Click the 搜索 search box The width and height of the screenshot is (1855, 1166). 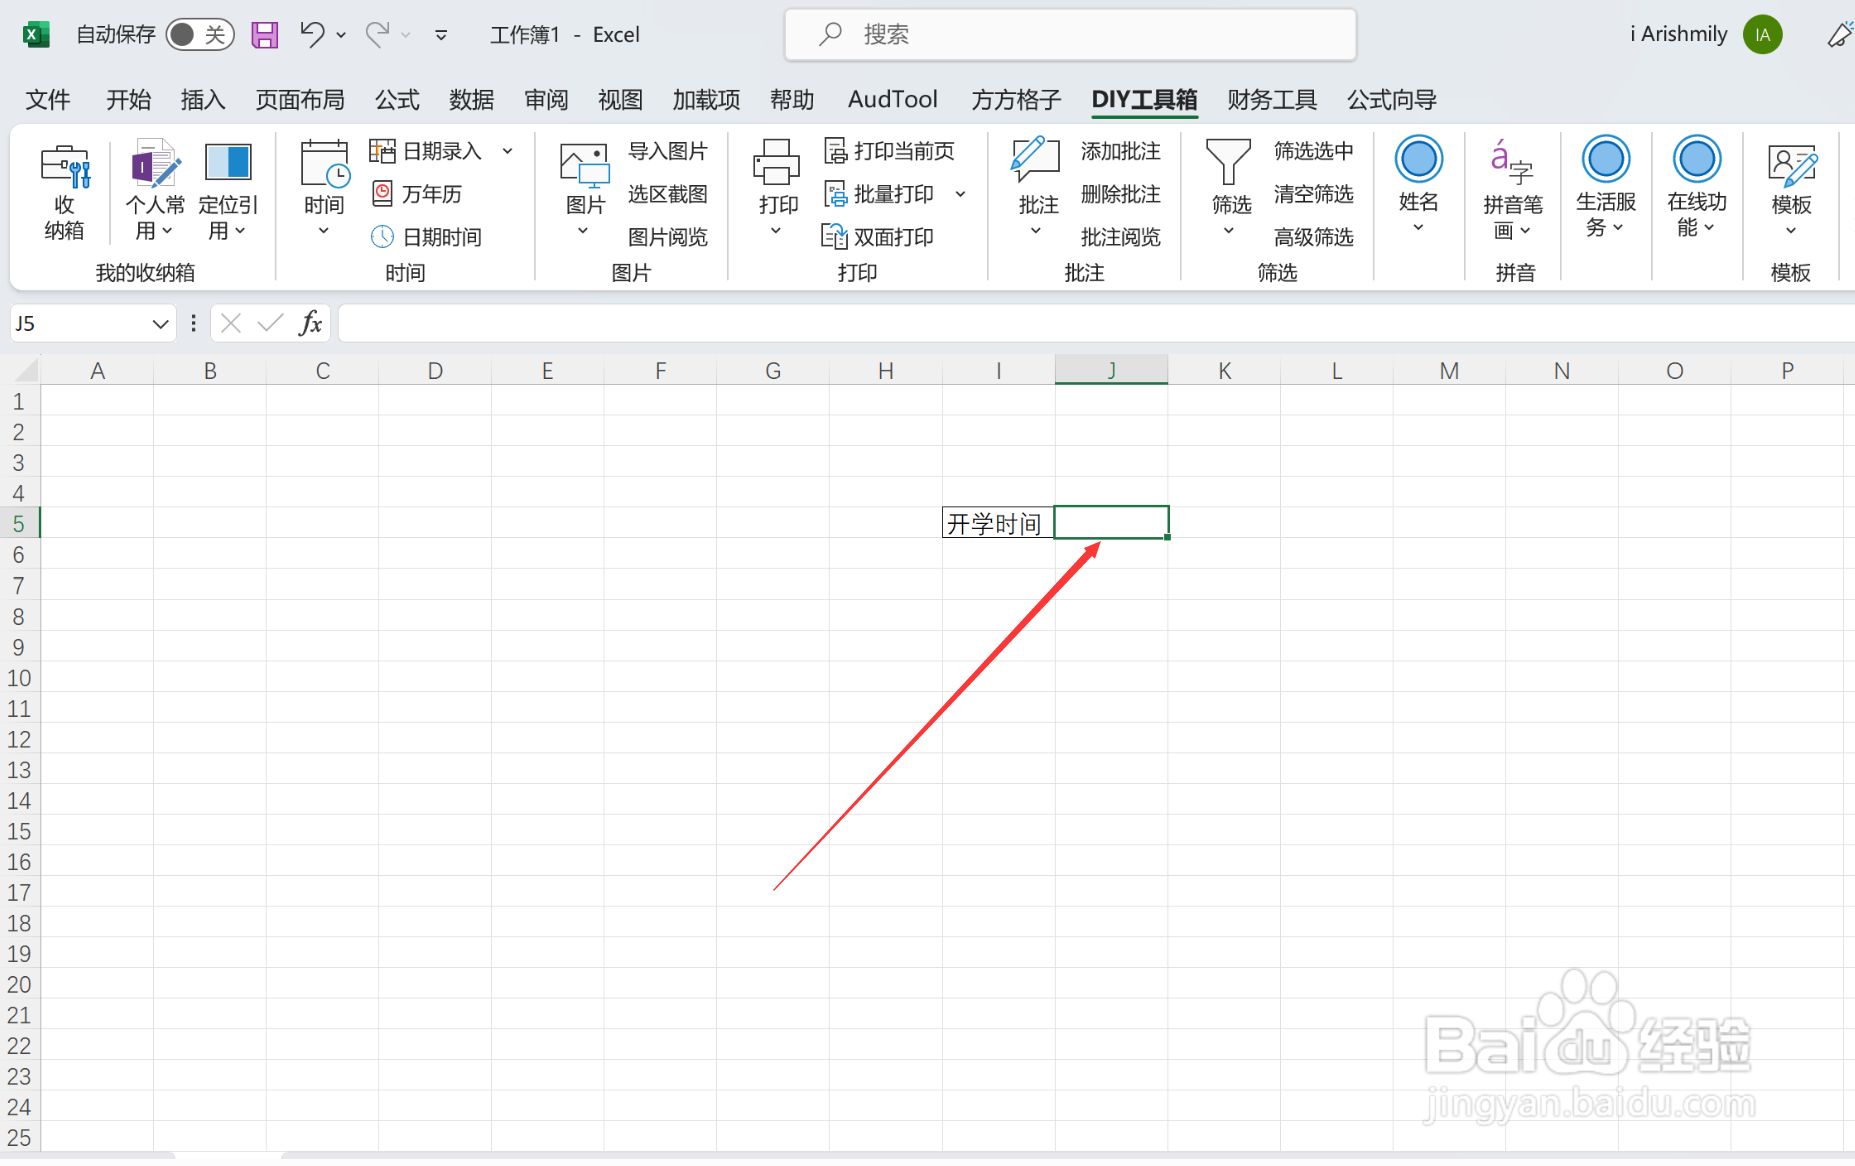1070,35
